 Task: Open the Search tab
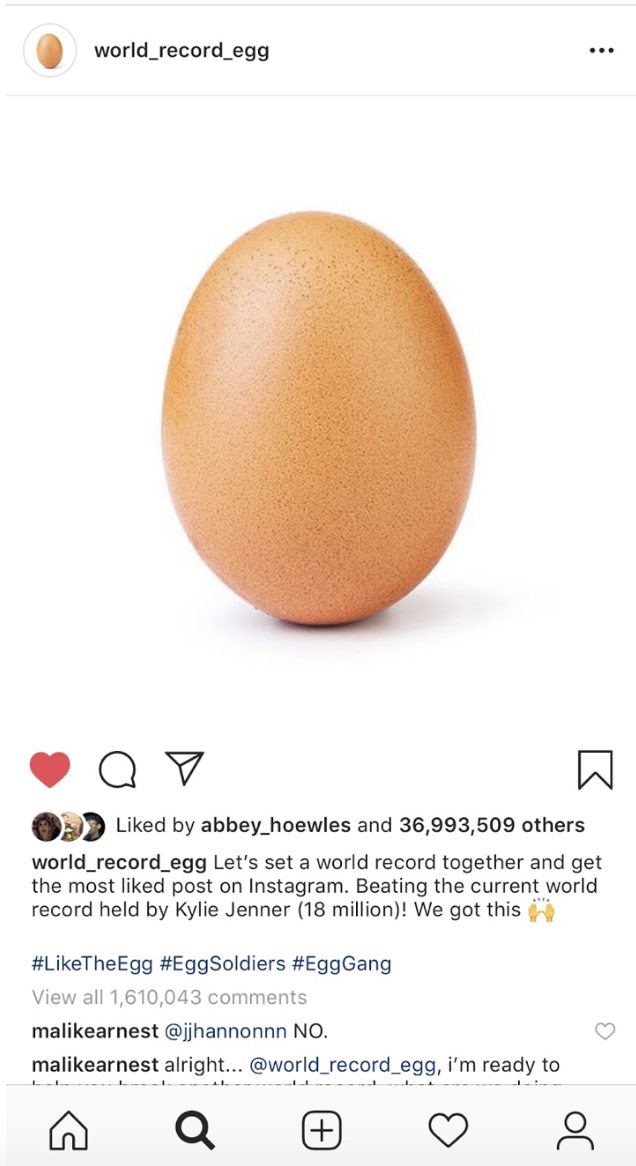[x=195, y=1131]
